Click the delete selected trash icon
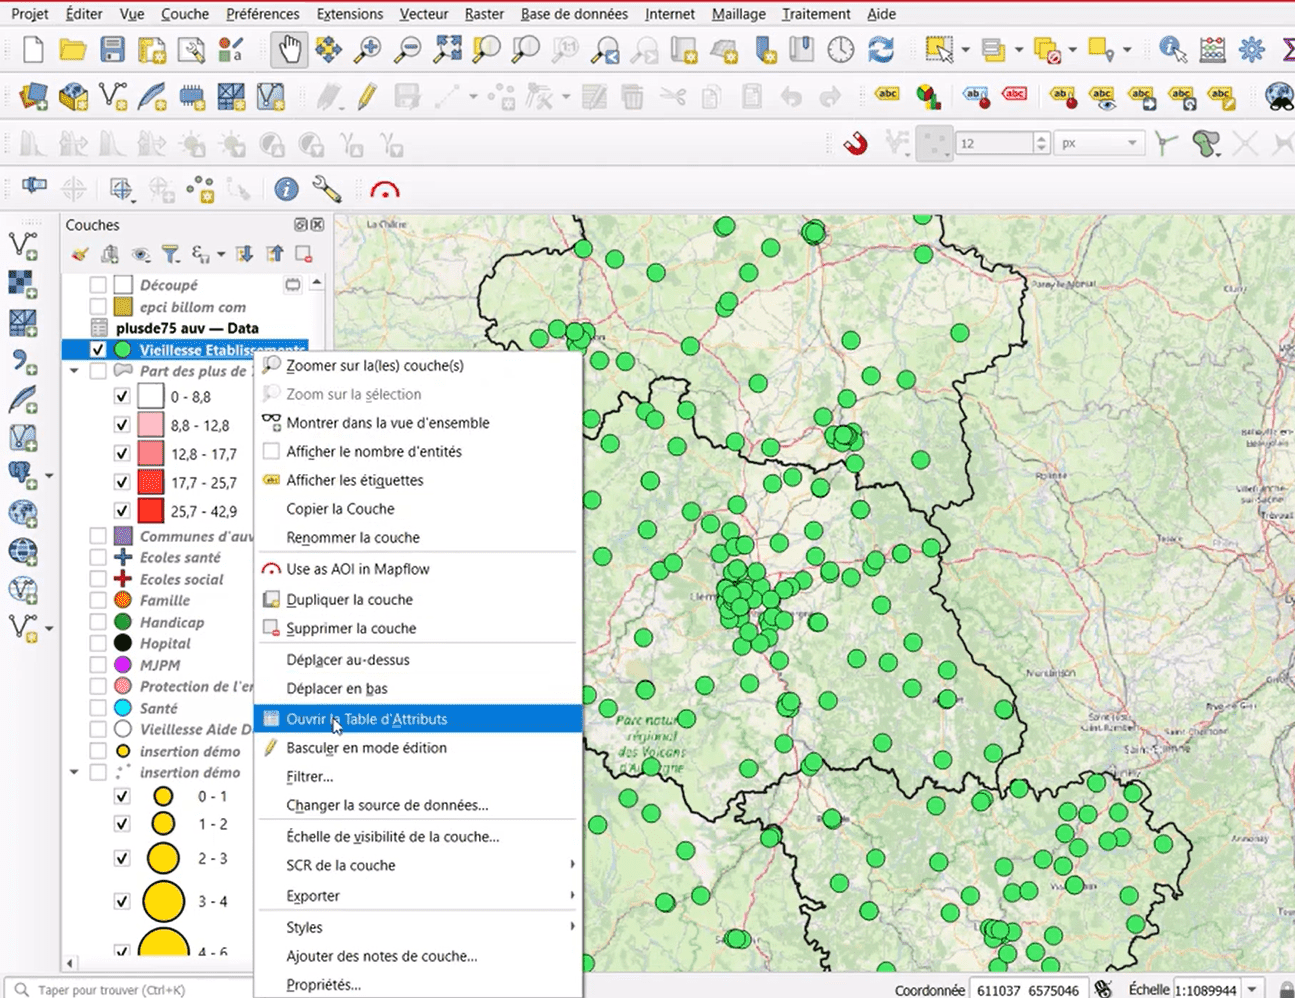The width and height of the screenshot is (1295, 998). coord(632,96)
